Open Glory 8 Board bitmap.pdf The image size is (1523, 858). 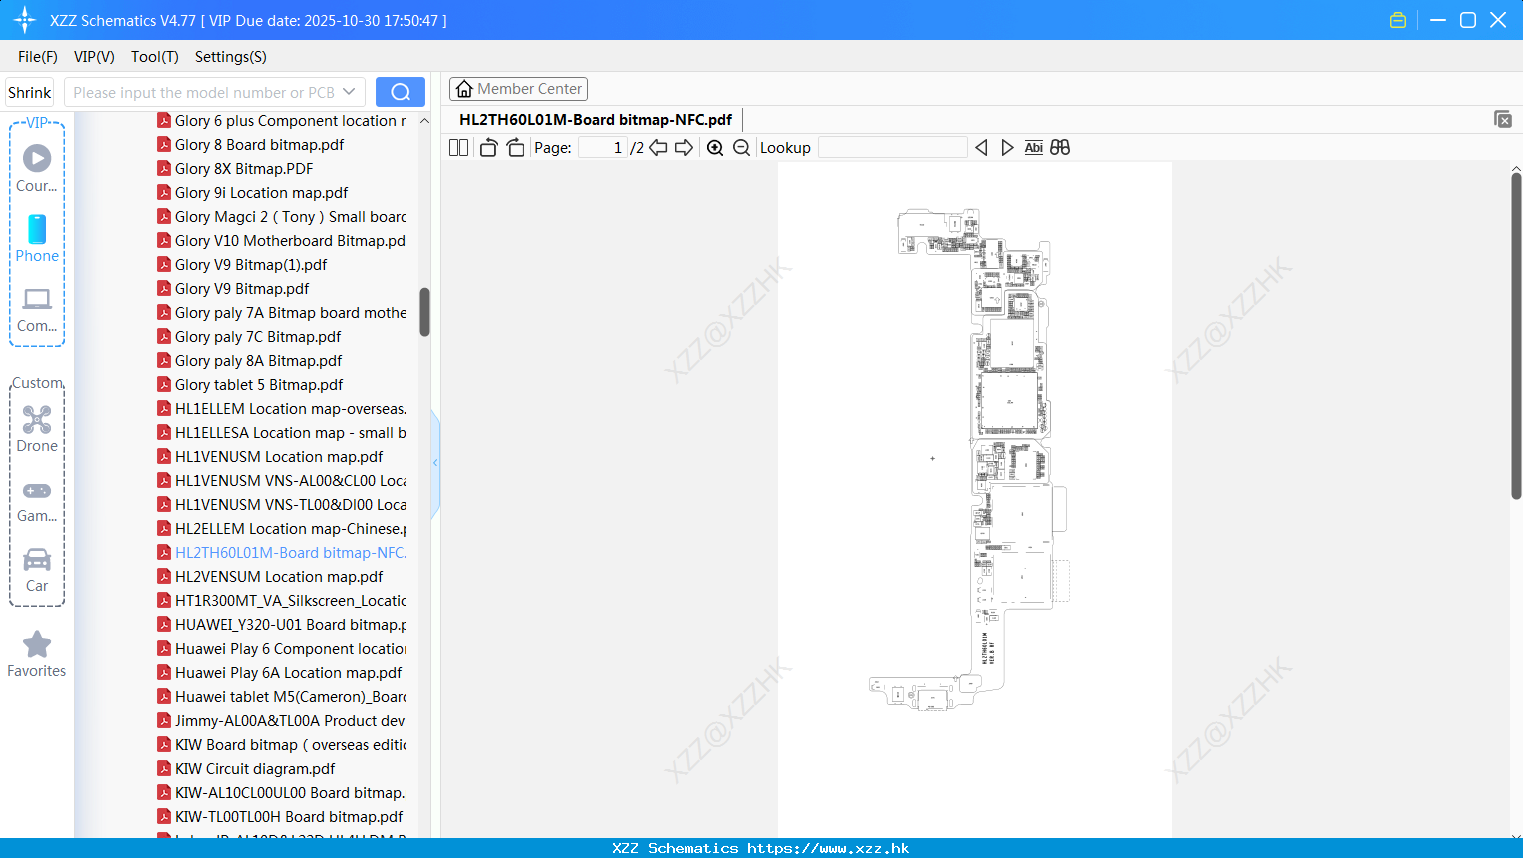point(259,145)
